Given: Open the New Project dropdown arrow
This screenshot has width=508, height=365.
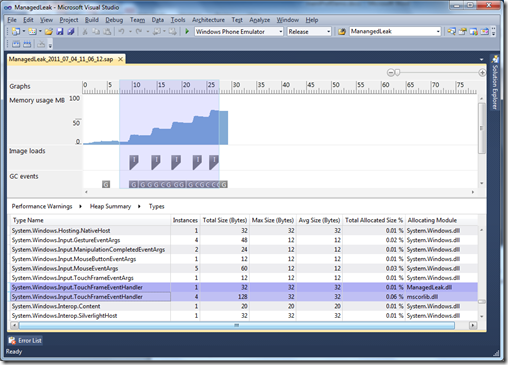Looking at the screenshot, I should (x=24, y=32).
